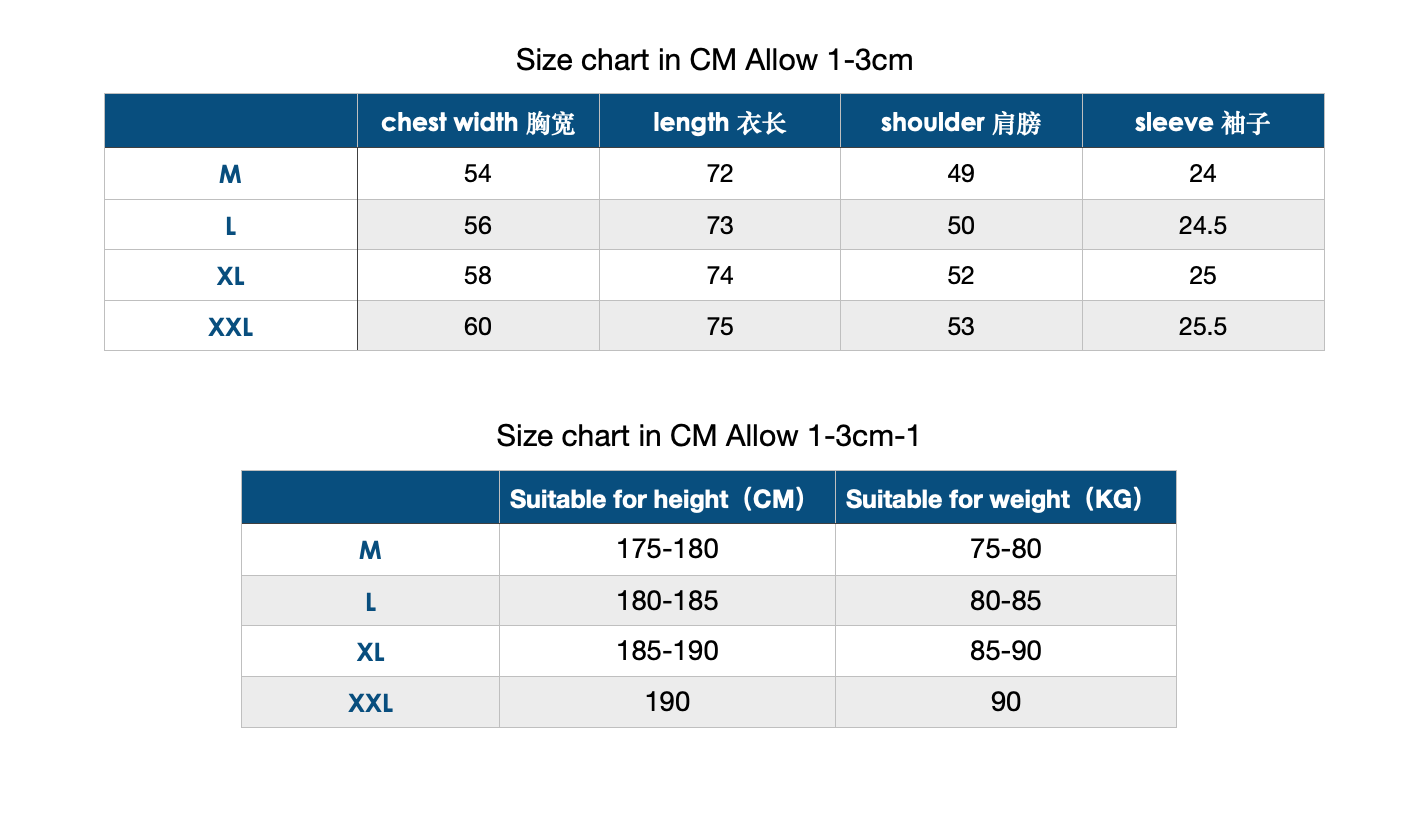Select the XXL row label in first table
1422x840 pixels.
(231, 326)
